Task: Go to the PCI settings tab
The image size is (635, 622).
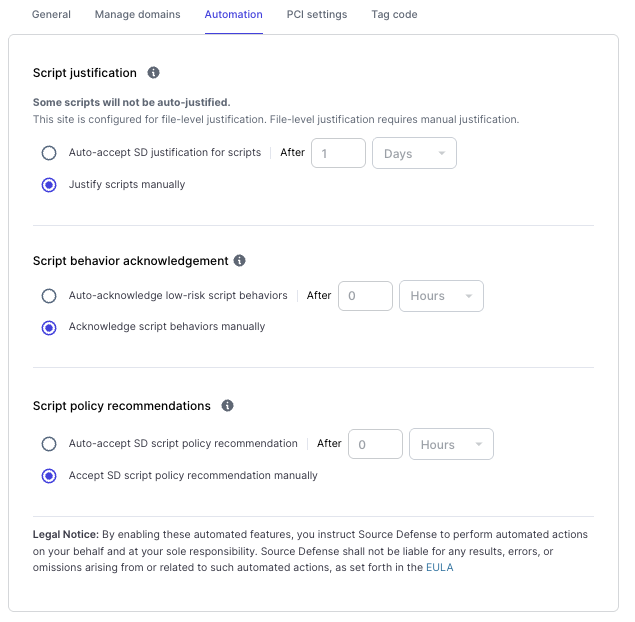Action: point(316,15)
